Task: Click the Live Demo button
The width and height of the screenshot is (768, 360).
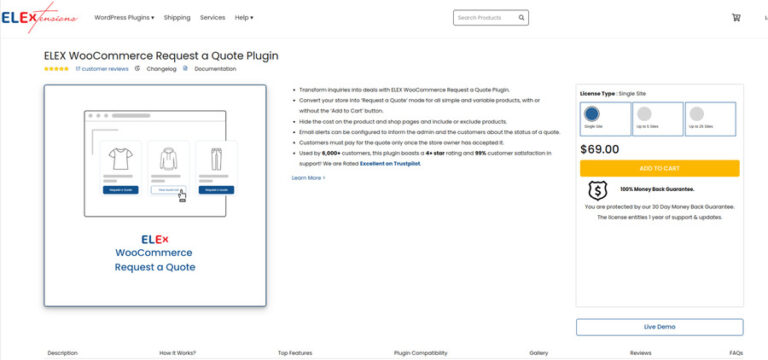Action: (660, 327)
